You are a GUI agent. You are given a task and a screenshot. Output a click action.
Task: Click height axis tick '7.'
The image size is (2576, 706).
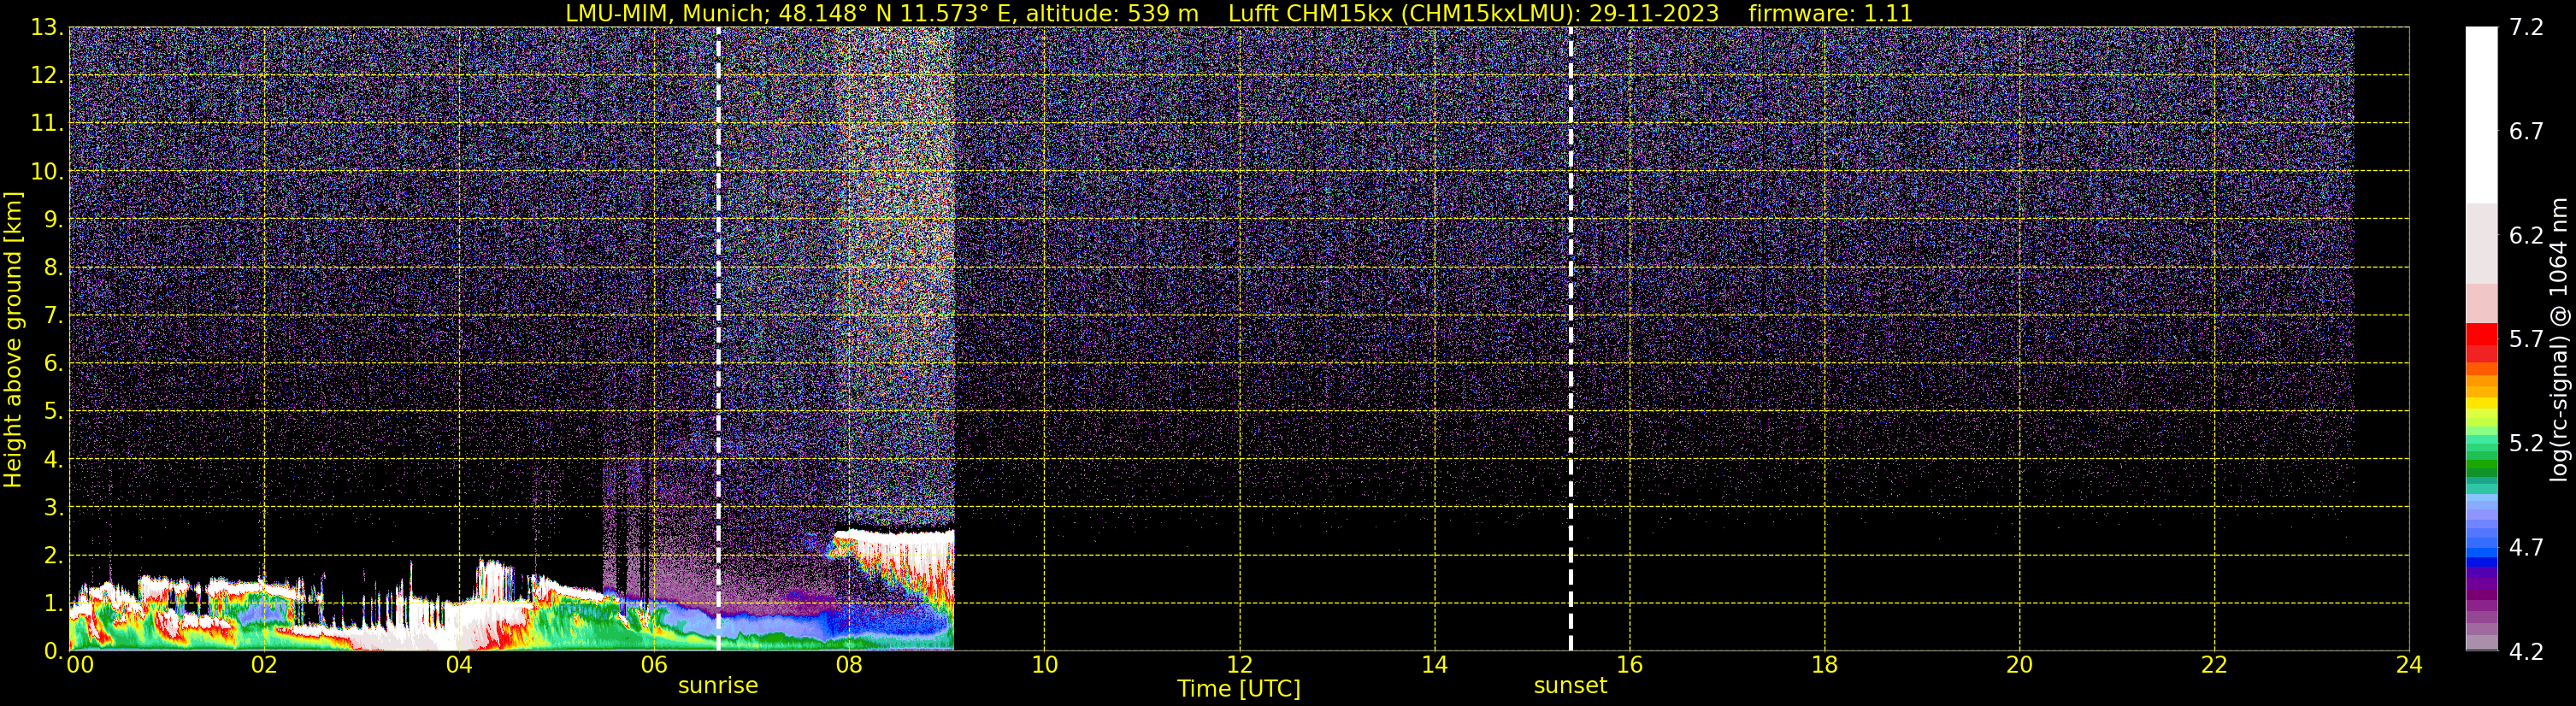(x=53, y=315)
